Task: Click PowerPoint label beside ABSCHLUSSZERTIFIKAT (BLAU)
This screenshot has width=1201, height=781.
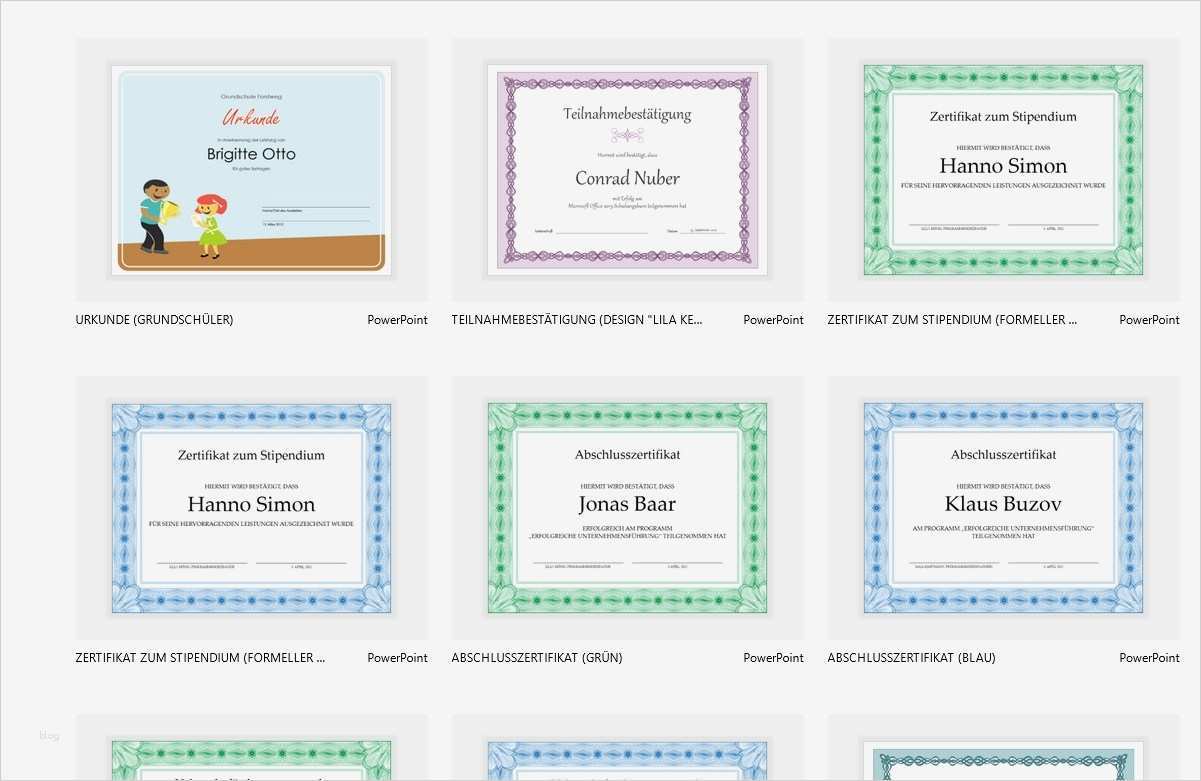Action: 1149,658
